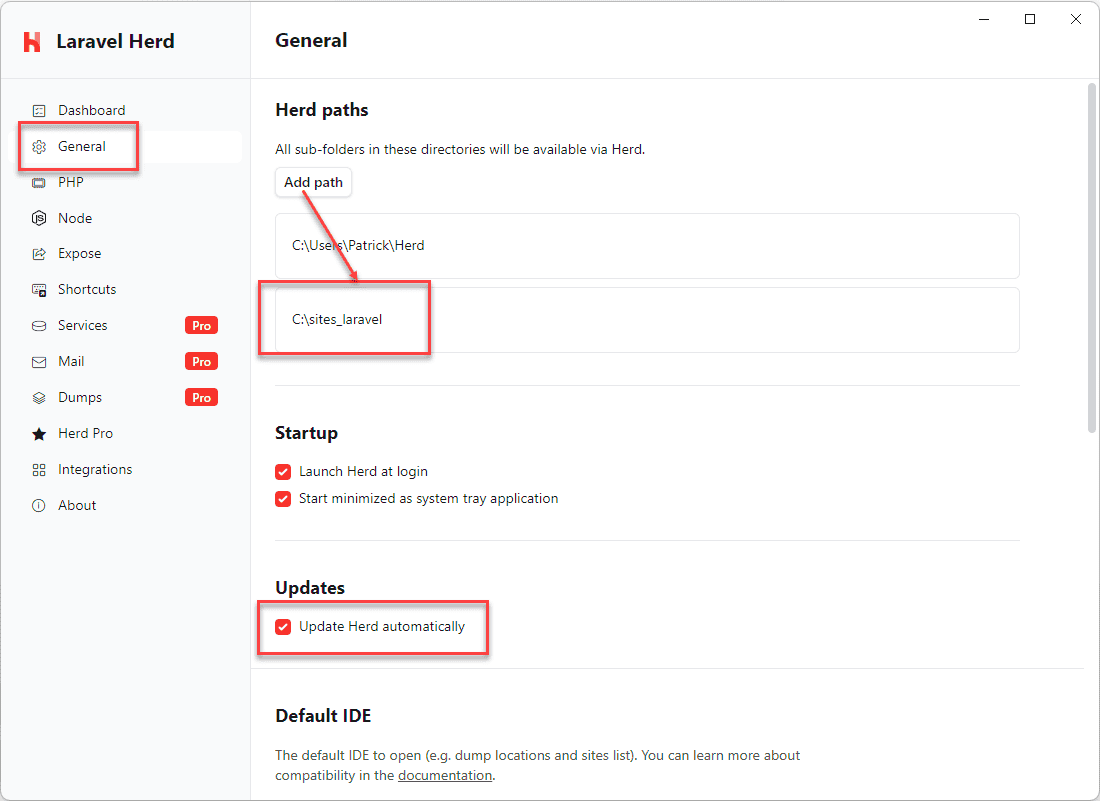Click the Add path button
This screenshot has width=1100, height=801.
click(313, 182)
